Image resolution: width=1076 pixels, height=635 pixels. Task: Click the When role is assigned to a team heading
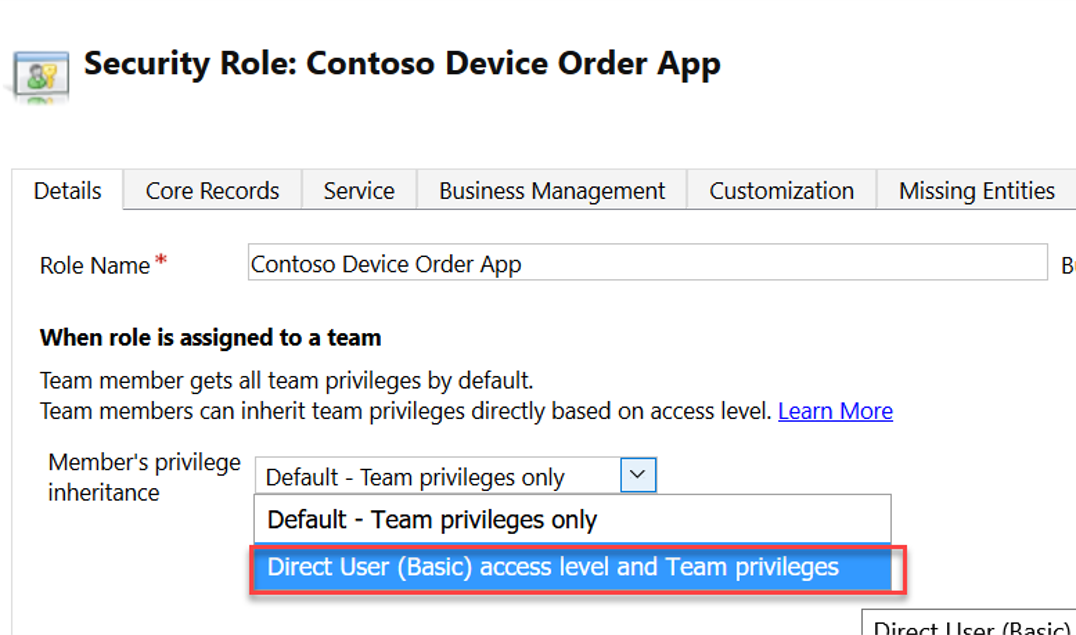(210, 337)
